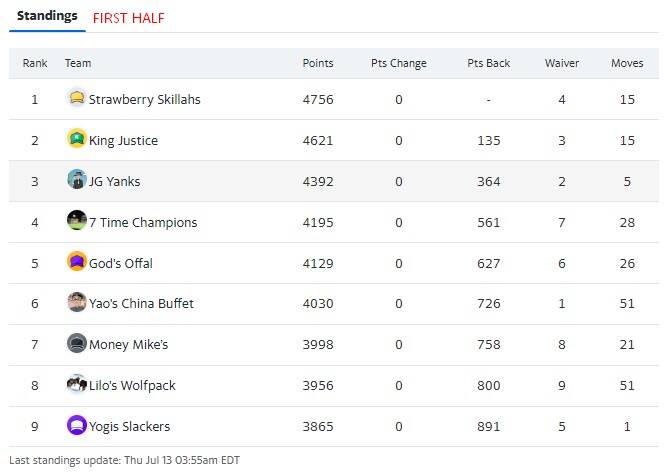Click the 7 Time Champions team name

[x=143, y=223]
